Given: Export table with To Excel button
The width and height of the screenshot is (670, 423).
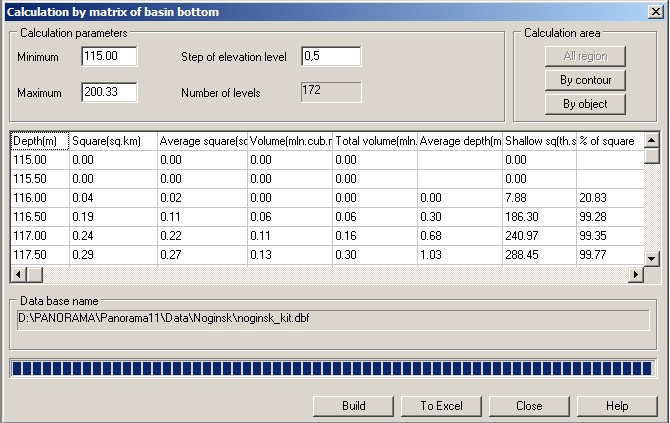Looking at the screenshot, I should pos(440,406).
